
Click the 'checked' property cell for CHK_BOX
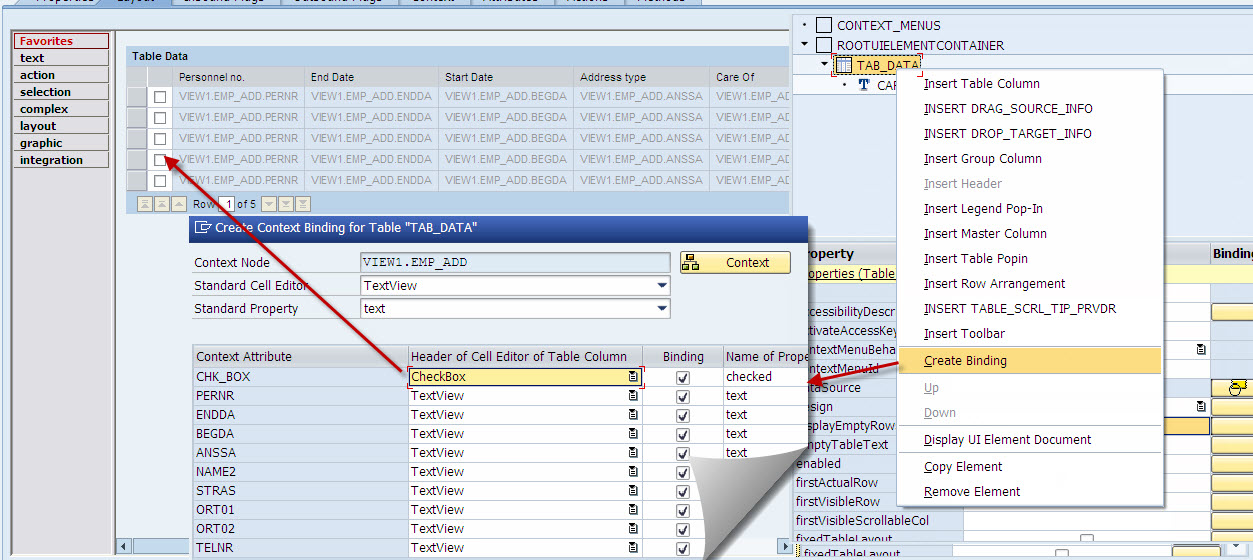(x=764, y=377)
